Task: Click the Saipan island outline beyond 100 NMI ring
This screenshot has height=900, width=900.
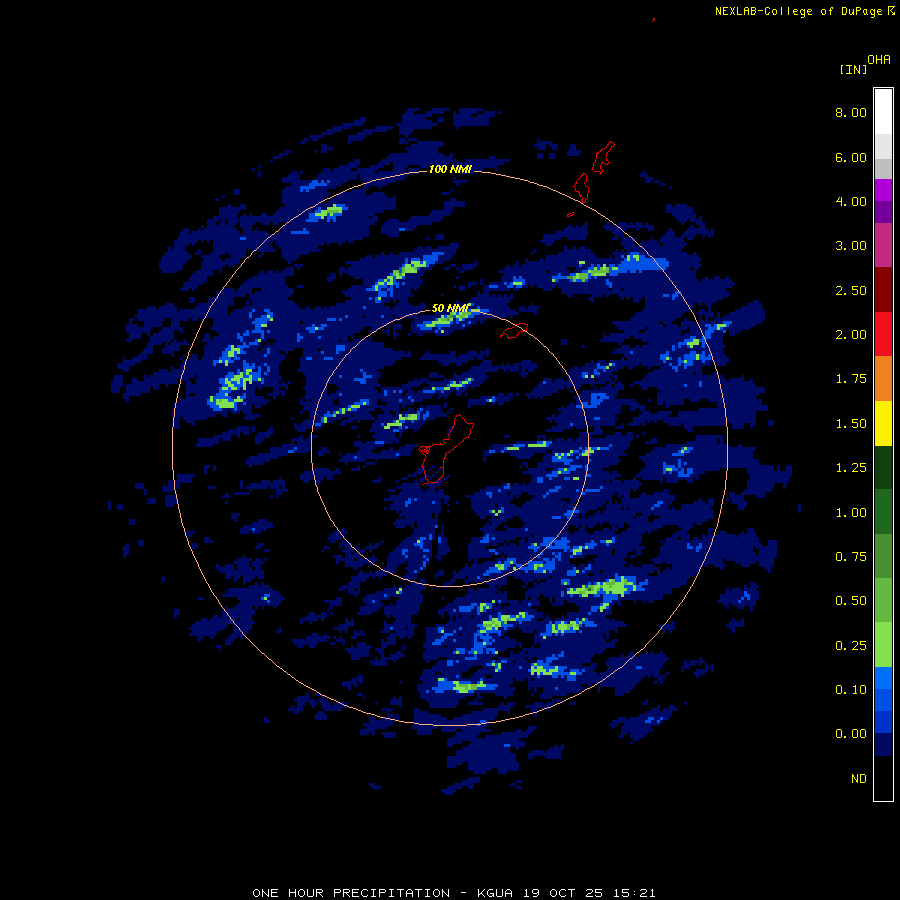Action: pos(603,157)
